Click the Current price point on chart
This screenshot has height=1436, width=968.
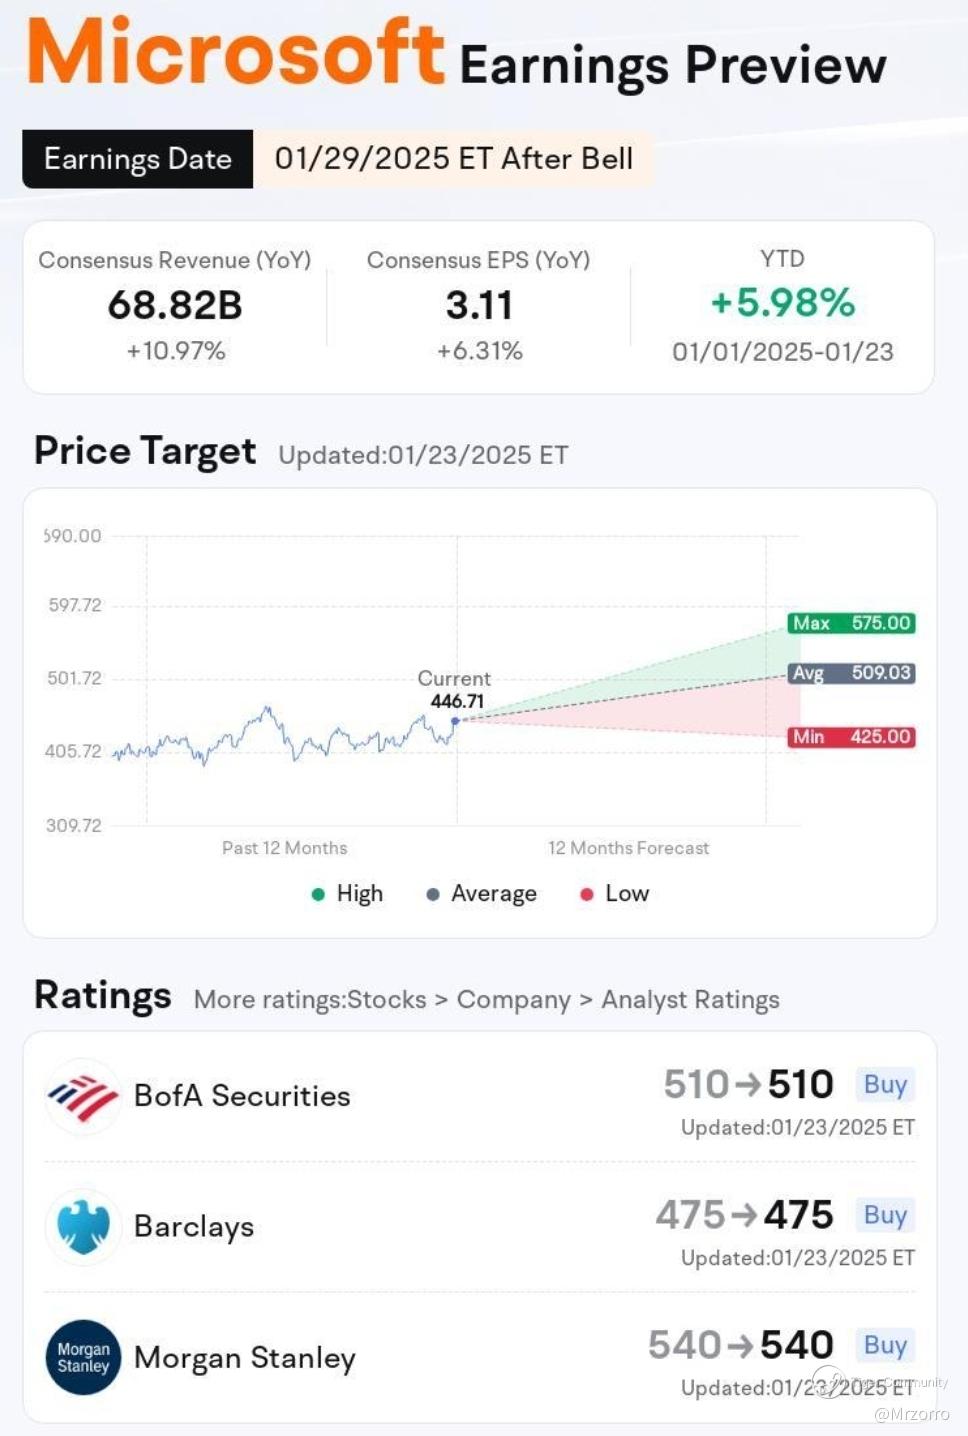click(455, 720)
